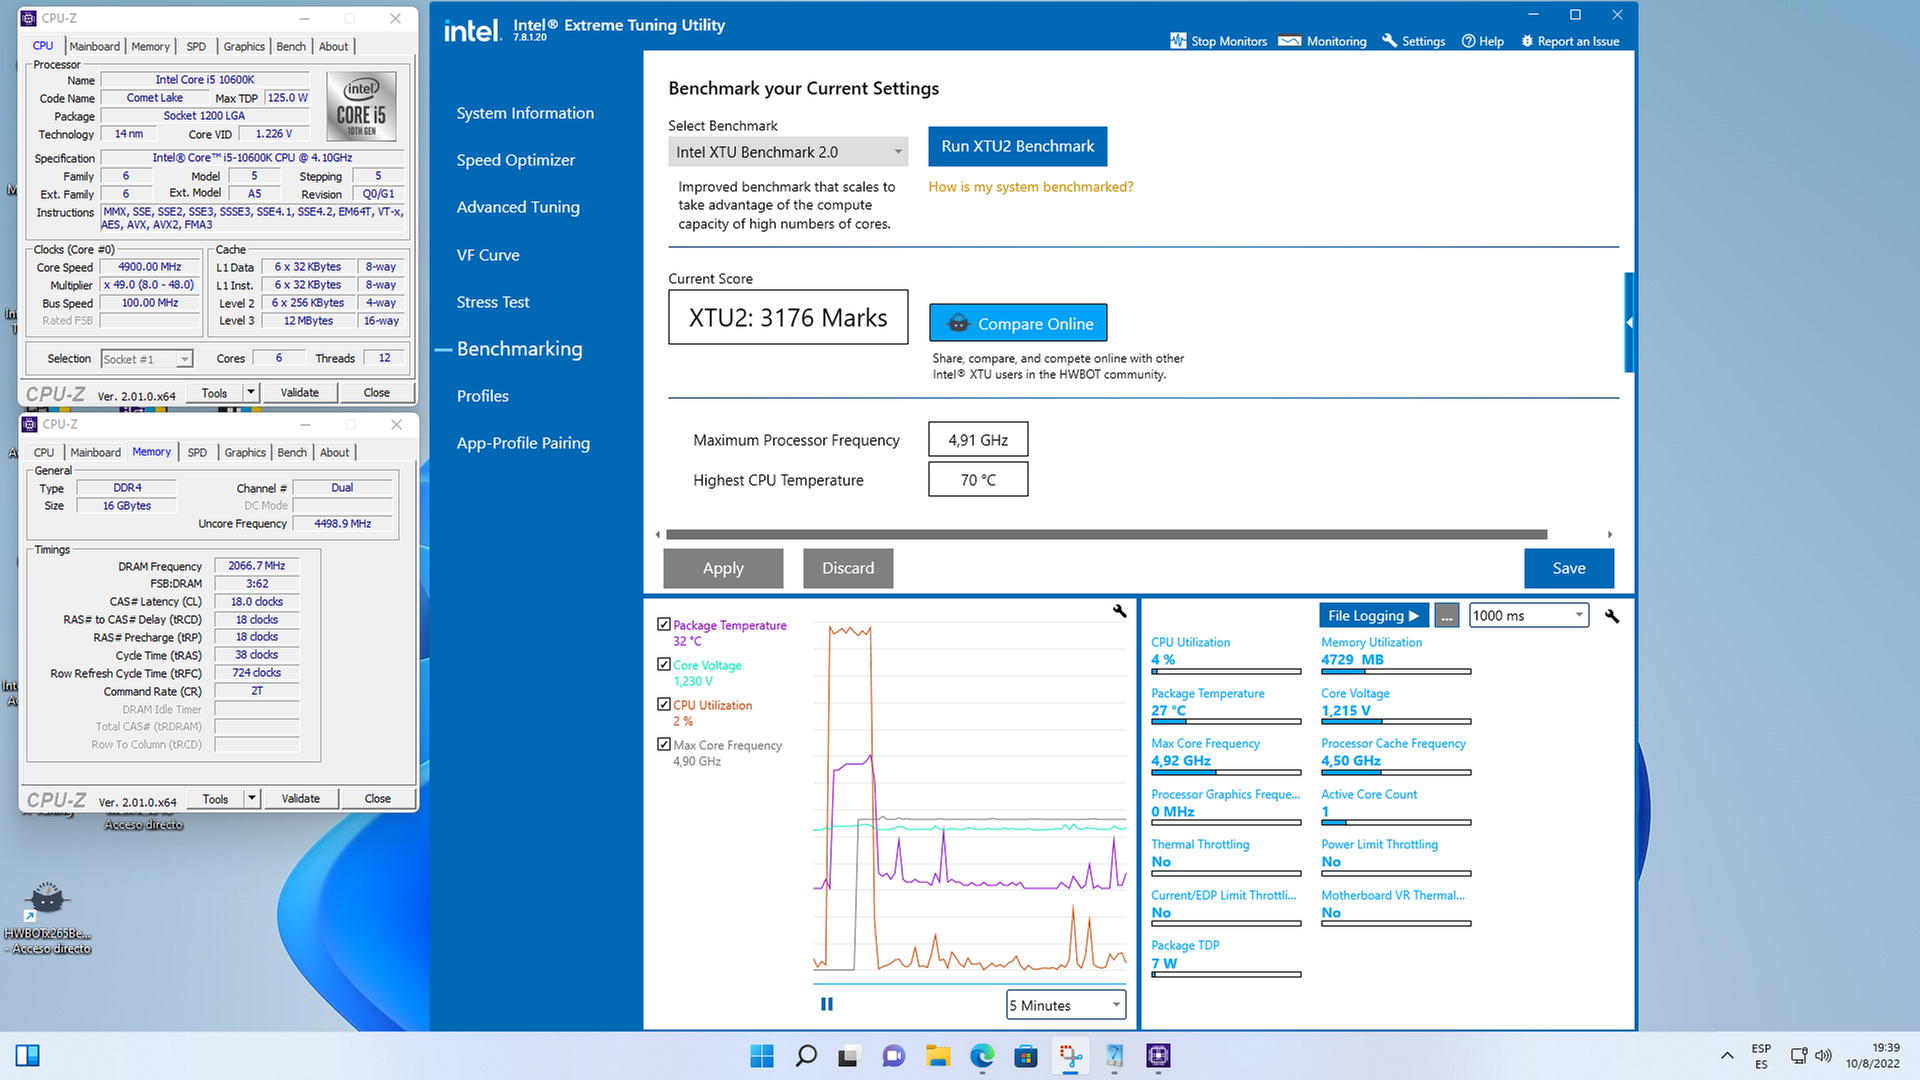This screenshot has height=1080, width=1920.
Task: Open the Windows Start menu
Action: click(x=762, y=1056)
